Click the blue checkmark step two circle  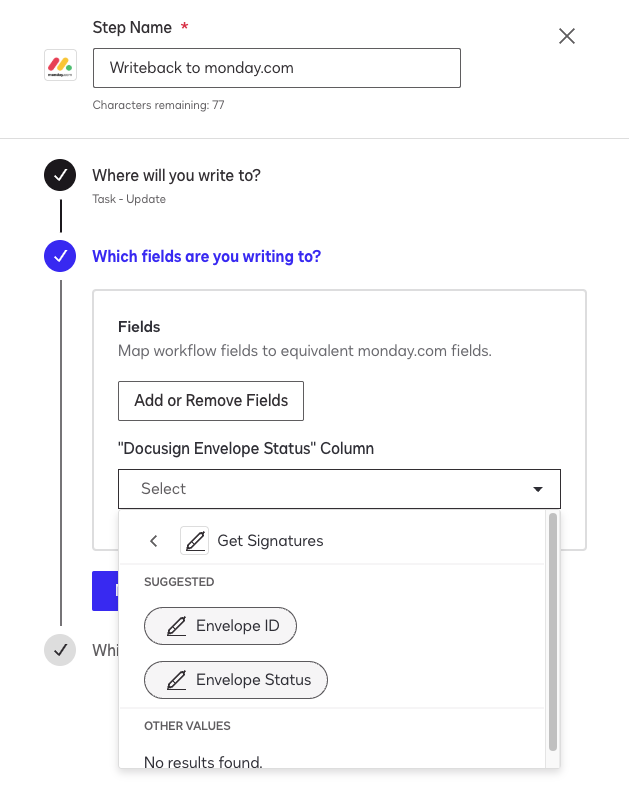point(60,256)
